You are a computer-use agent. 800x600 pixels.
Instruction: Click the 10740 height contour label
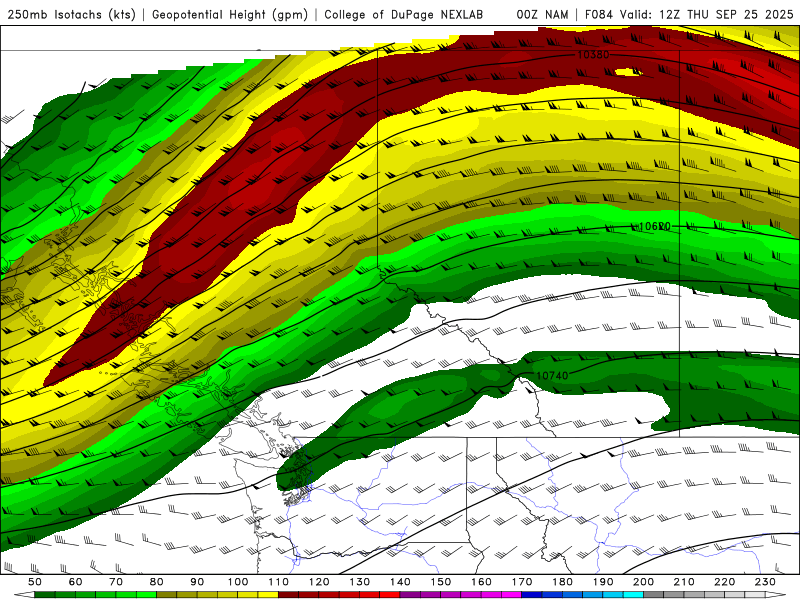coord(552,376)
